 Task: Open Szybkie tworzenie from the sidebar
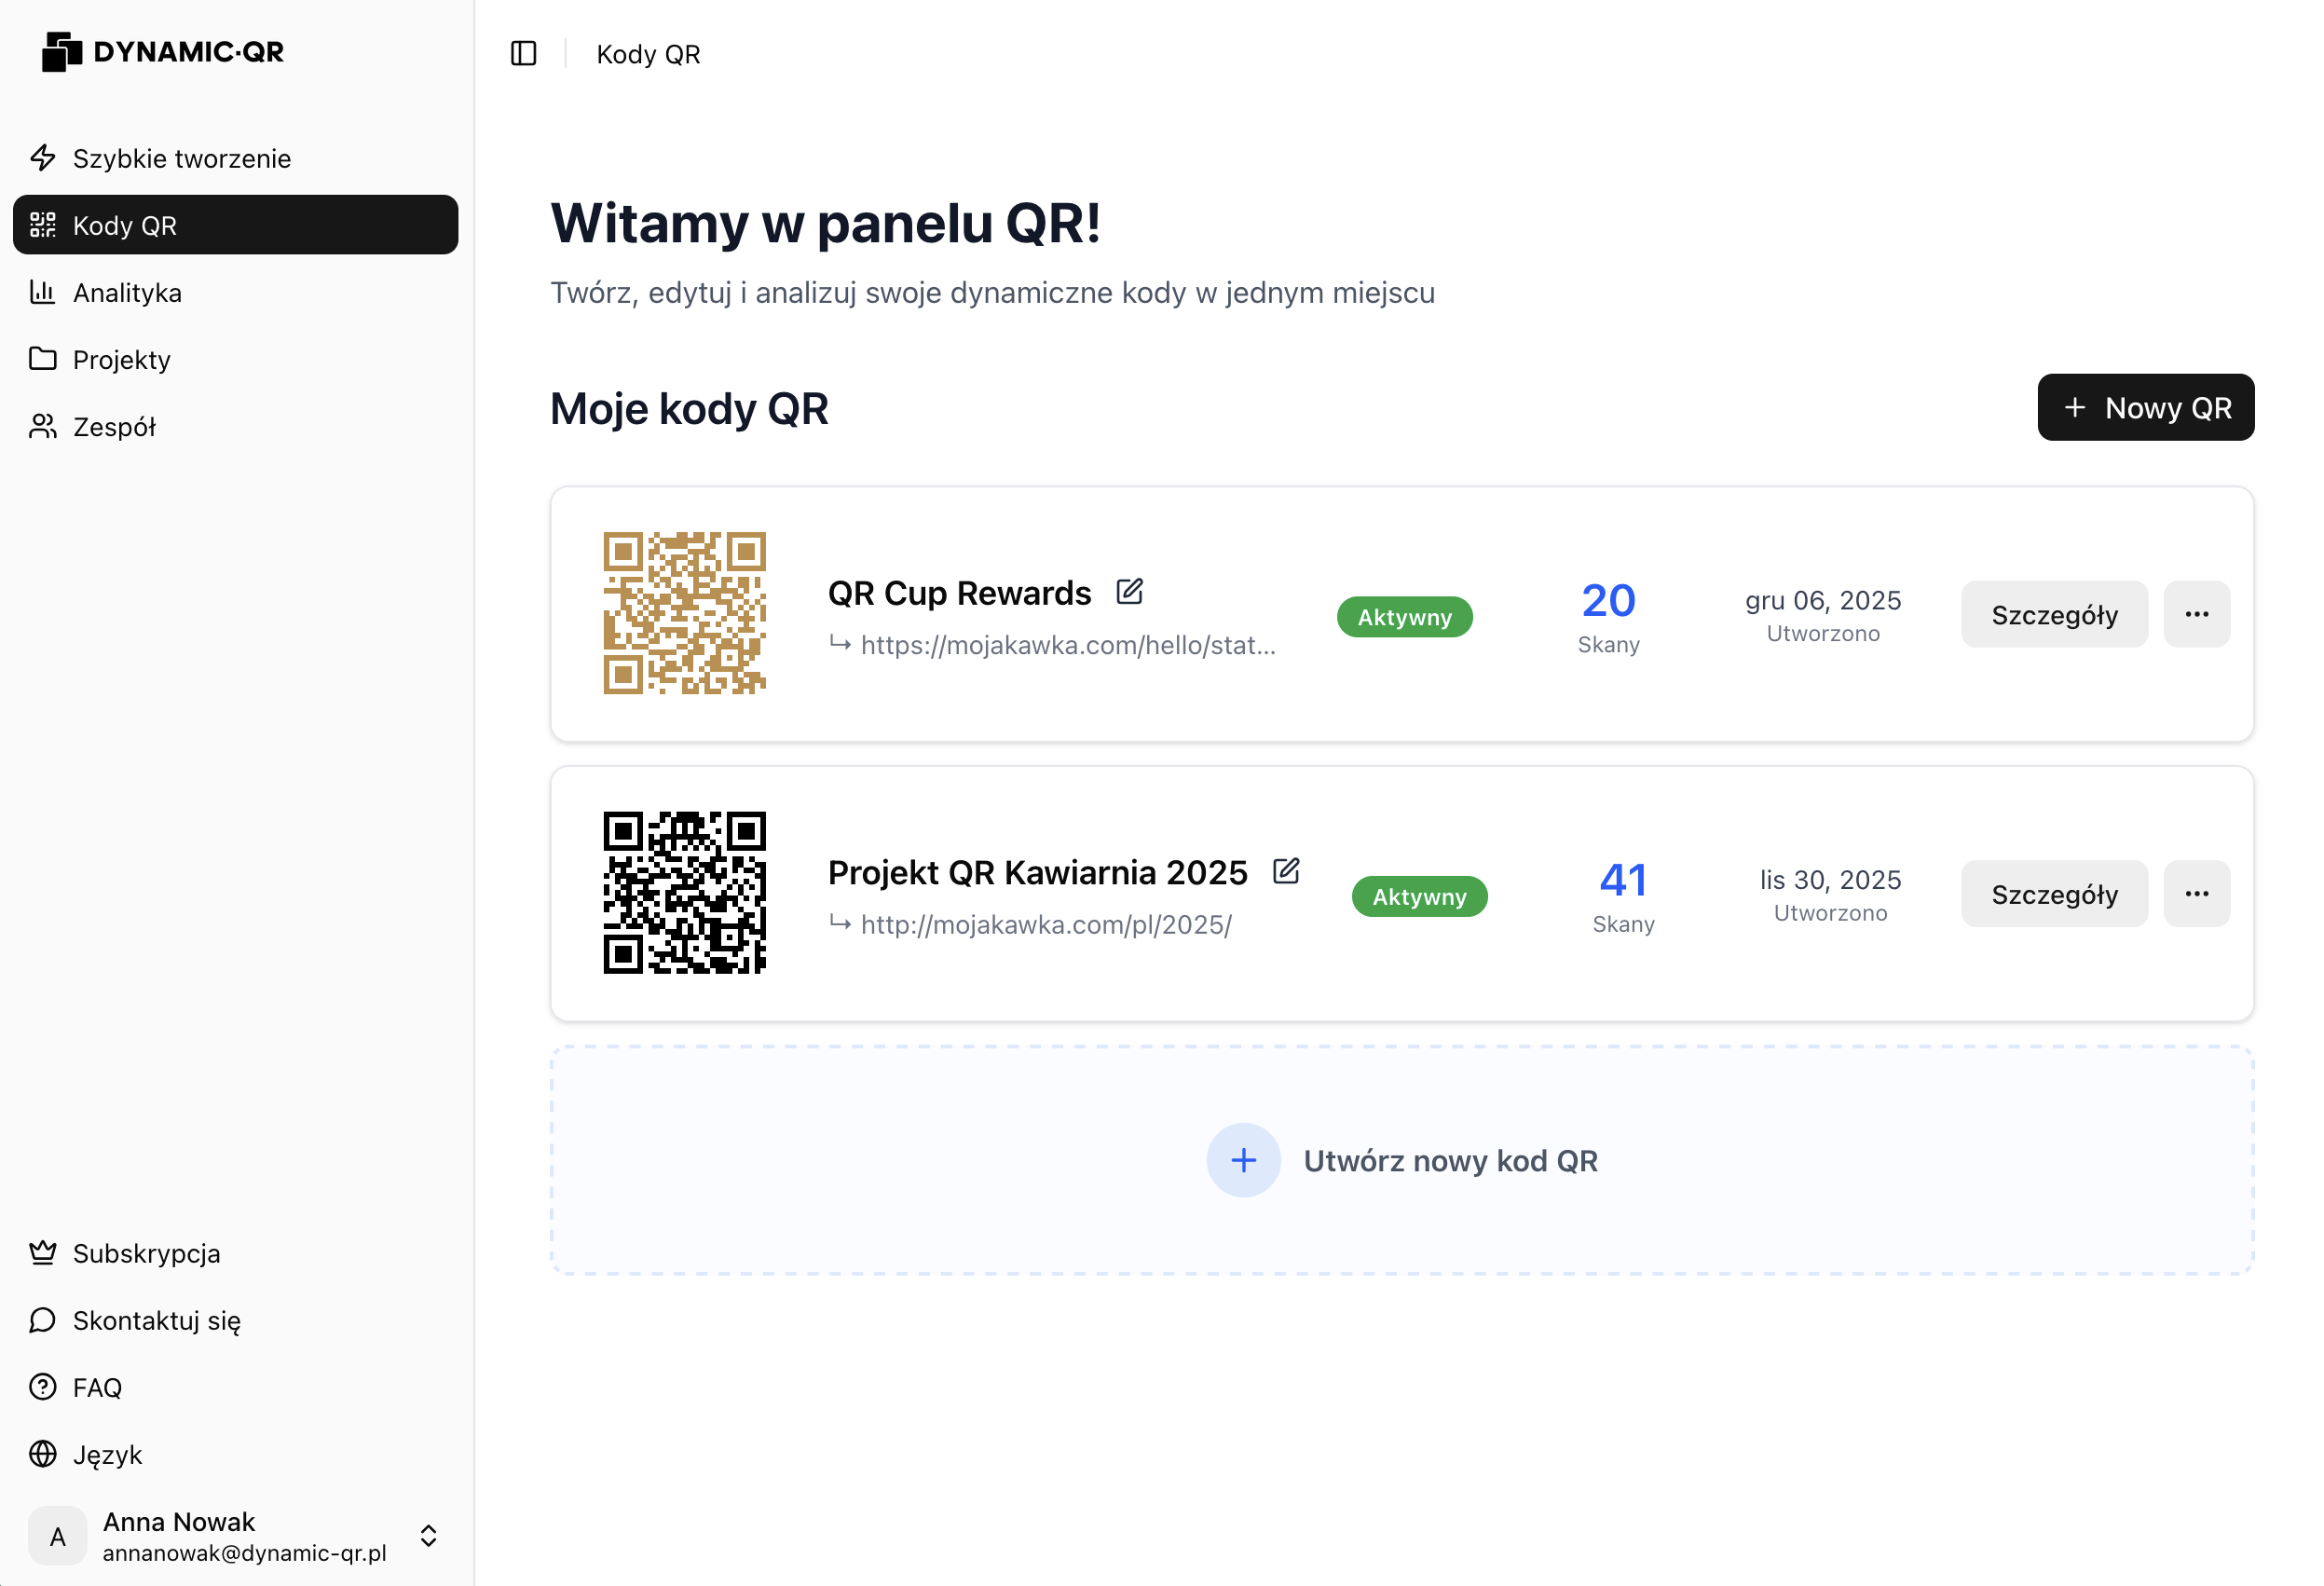tap(181, 158)
